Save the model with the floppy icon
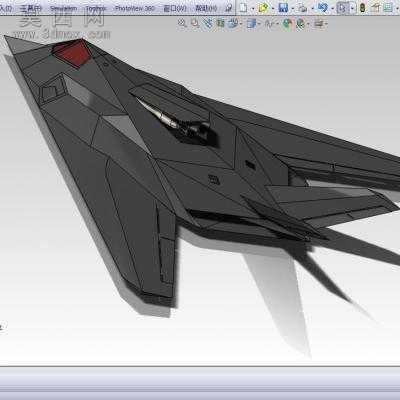 coord(283,8)
